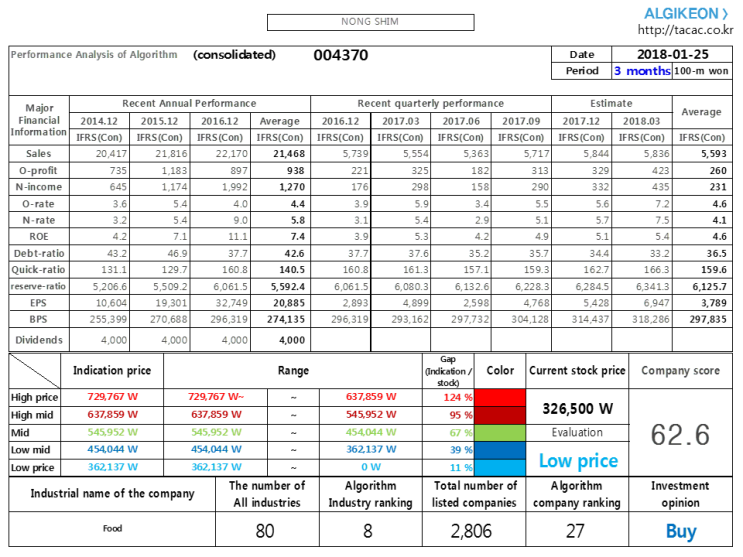The image size is (743, 557).
Task: Select High price indication 729,767 W
Action: 112,397
